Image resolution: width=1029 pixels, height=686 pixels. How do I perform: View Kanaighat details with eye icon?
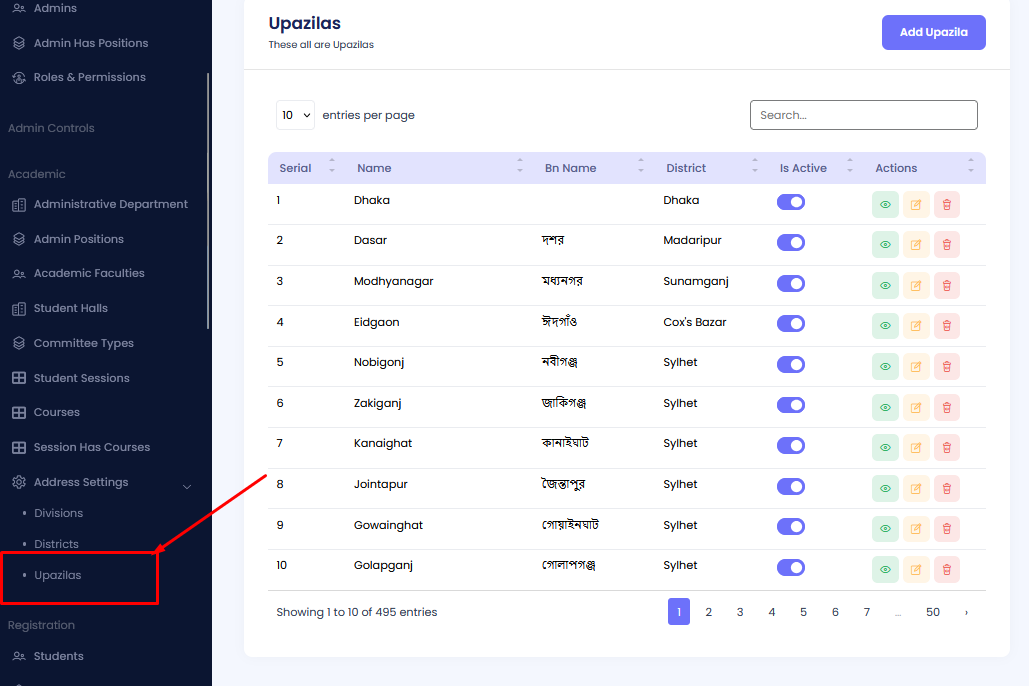coord(885,448)
